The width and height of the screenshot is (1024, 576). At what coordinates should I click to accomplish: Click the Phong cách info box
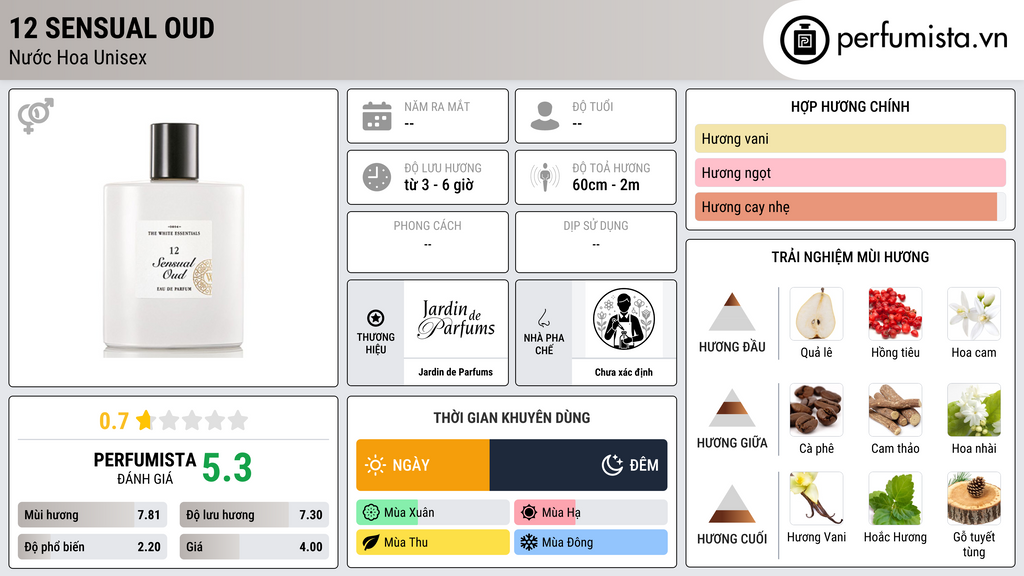tap(428, 242)
